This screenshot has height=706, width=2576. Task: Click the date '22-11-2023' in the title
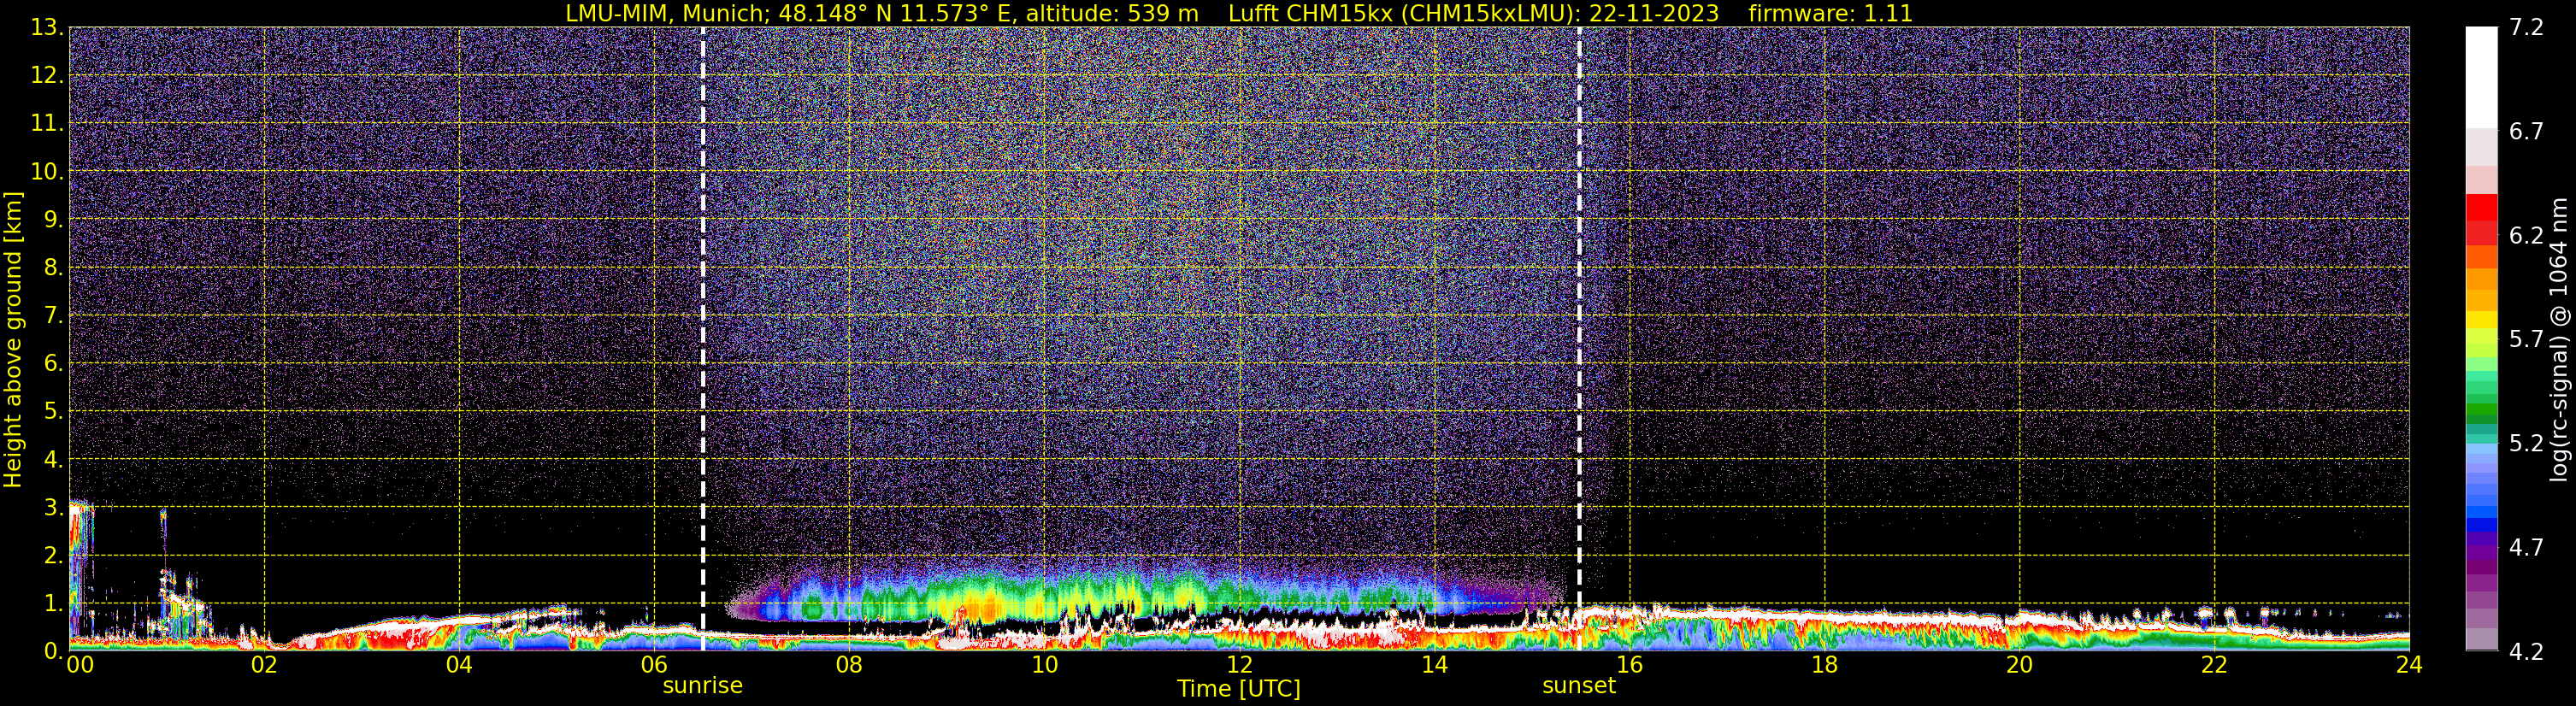pos(1654,13)
